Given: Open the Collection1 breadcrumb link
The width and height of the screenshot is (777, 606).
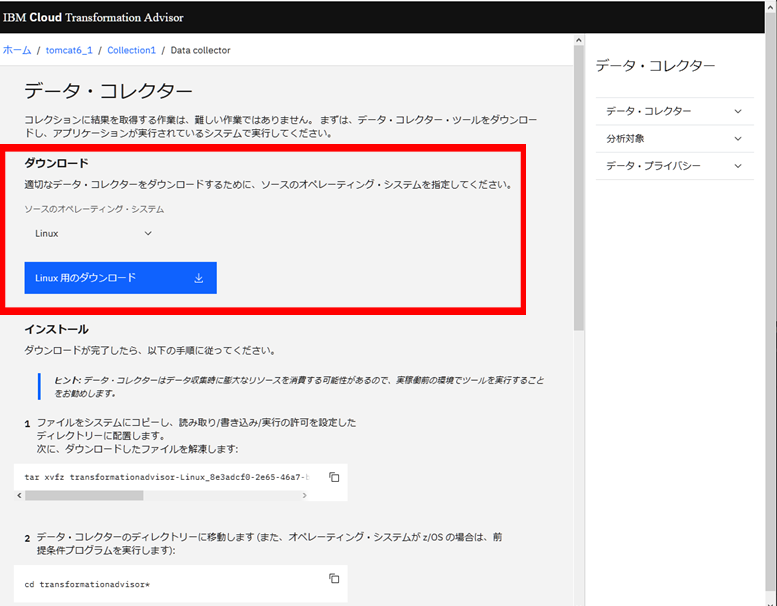Looking at the screenshot, I should 131,50.
